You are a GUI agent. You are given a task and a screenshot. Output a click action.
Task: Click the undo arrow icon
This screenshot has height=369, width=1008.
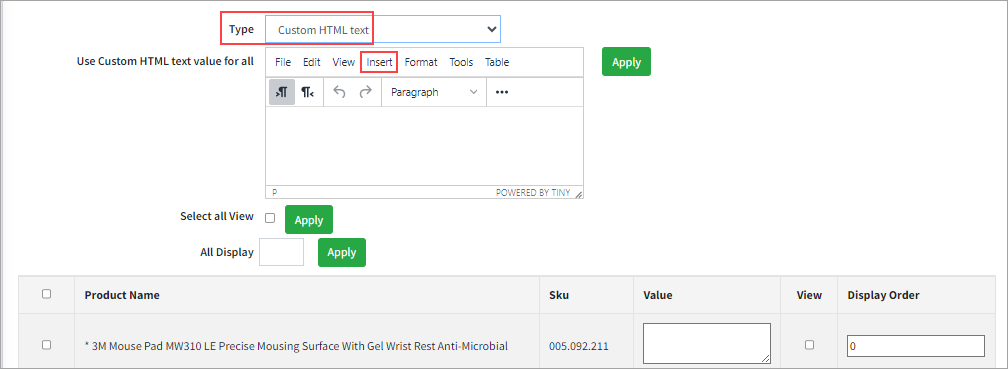coord(339,92)
